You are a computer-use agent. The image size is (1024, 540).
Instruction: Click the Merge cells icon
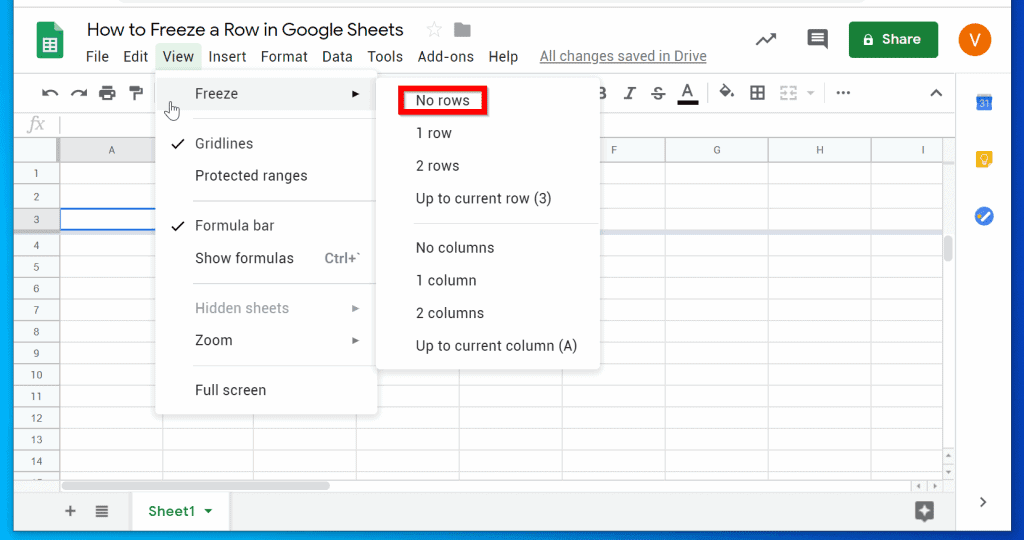coord(788,93)
